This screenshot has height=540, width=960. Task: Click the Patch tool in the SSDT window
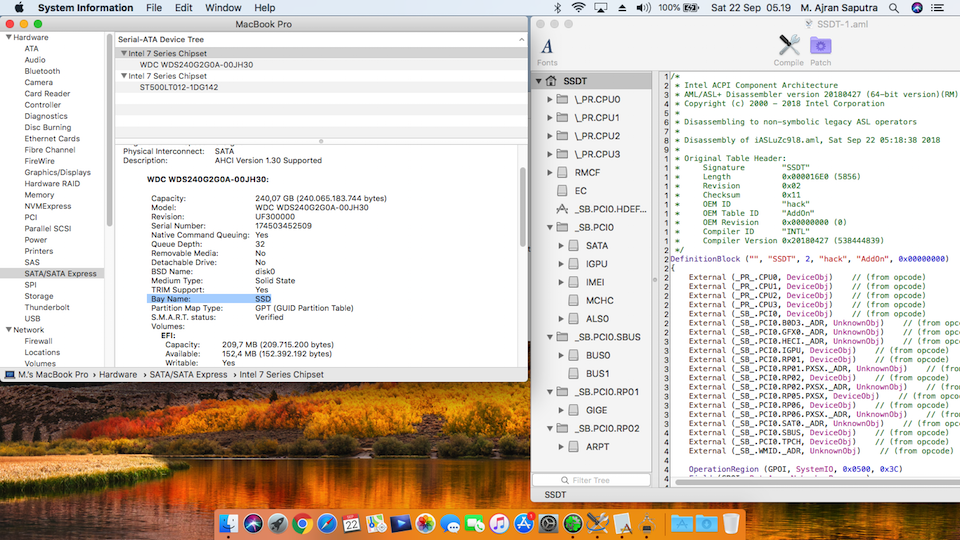click(820, 51)
